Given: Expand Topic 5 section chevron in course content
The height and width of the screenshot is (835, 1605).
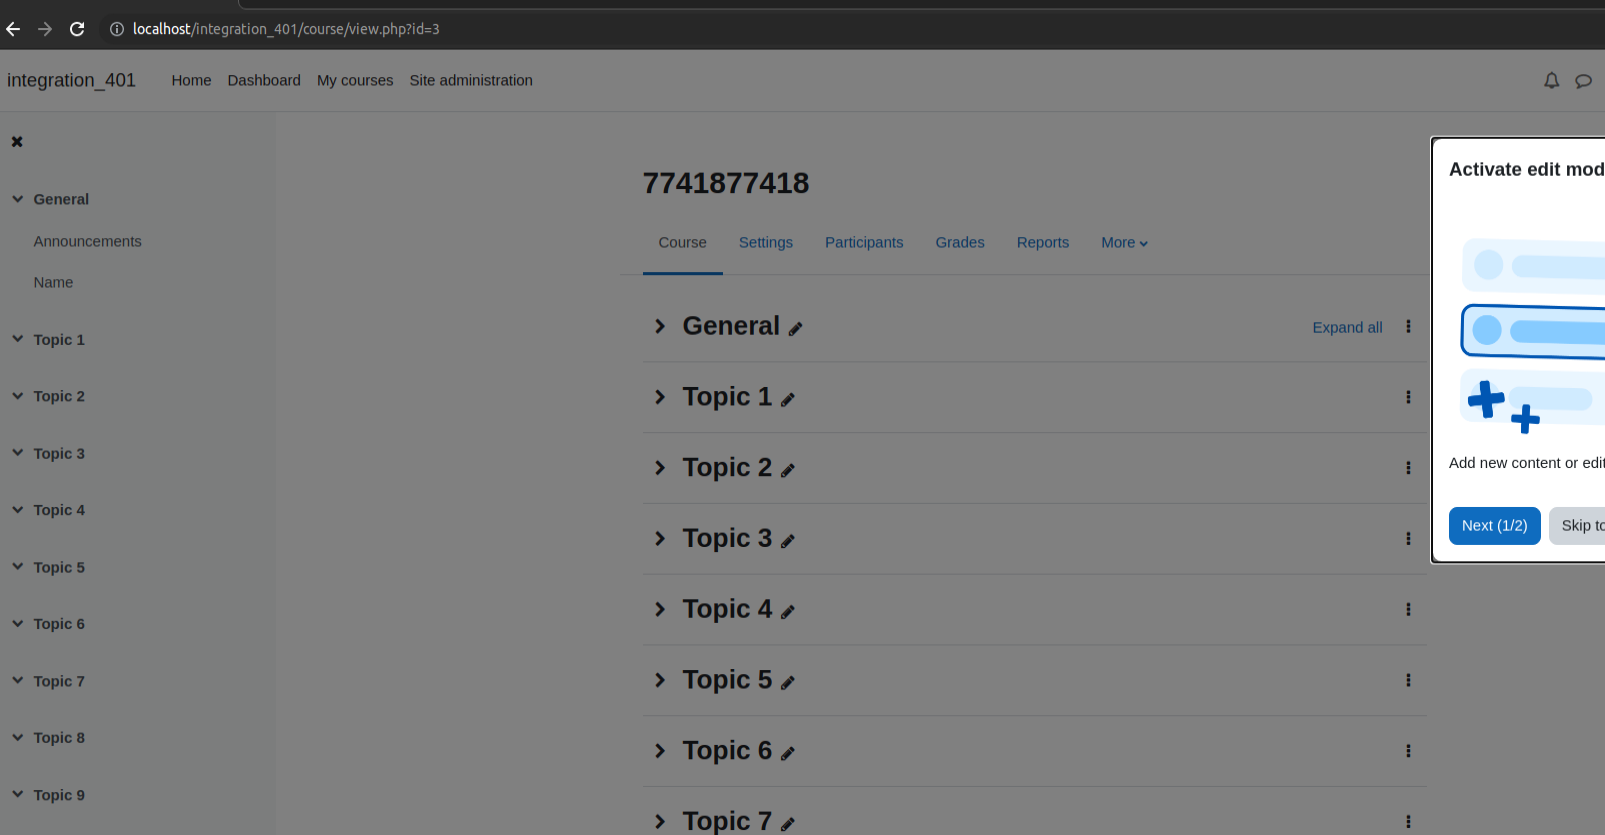Looking at the screenshot, I should 660,680.
